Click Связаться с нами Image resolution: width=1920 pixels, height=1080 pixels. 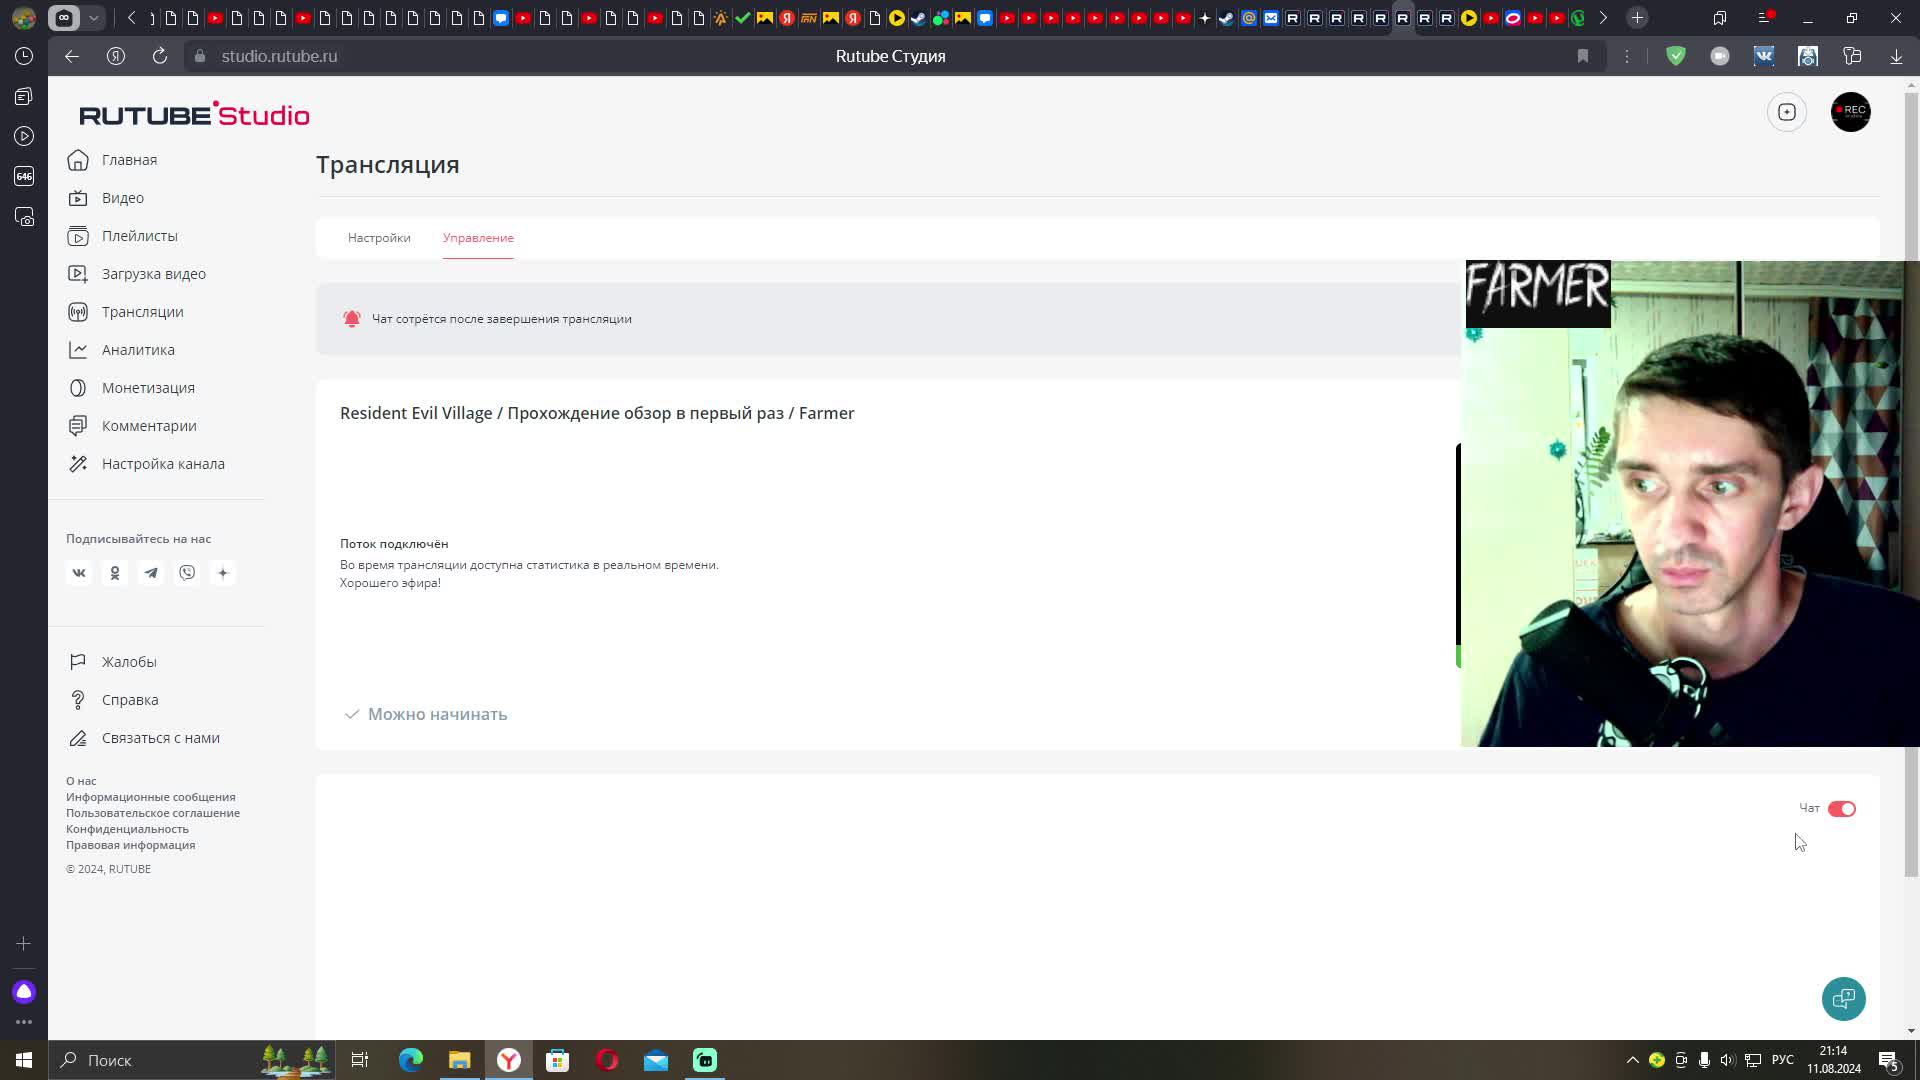coord(144,738)
